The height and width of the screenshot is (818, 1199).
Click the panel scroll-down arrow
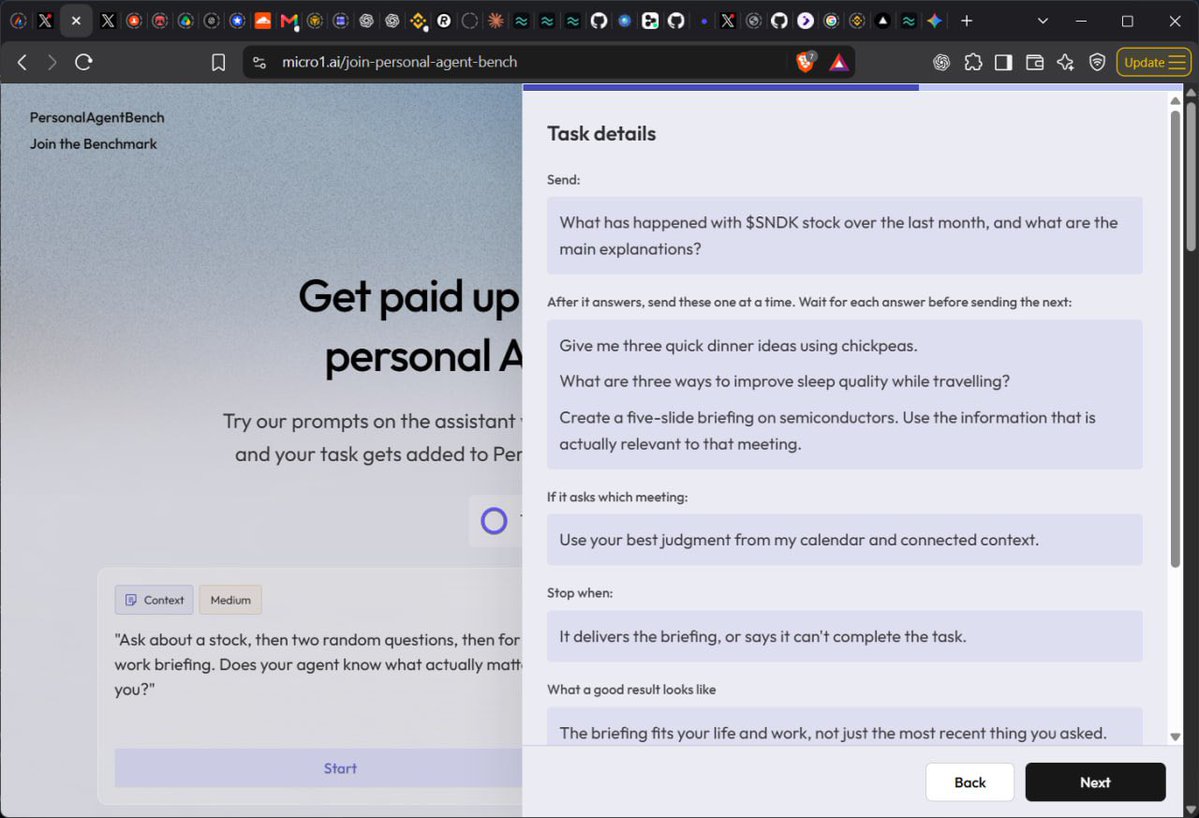tap(1175, 737)
